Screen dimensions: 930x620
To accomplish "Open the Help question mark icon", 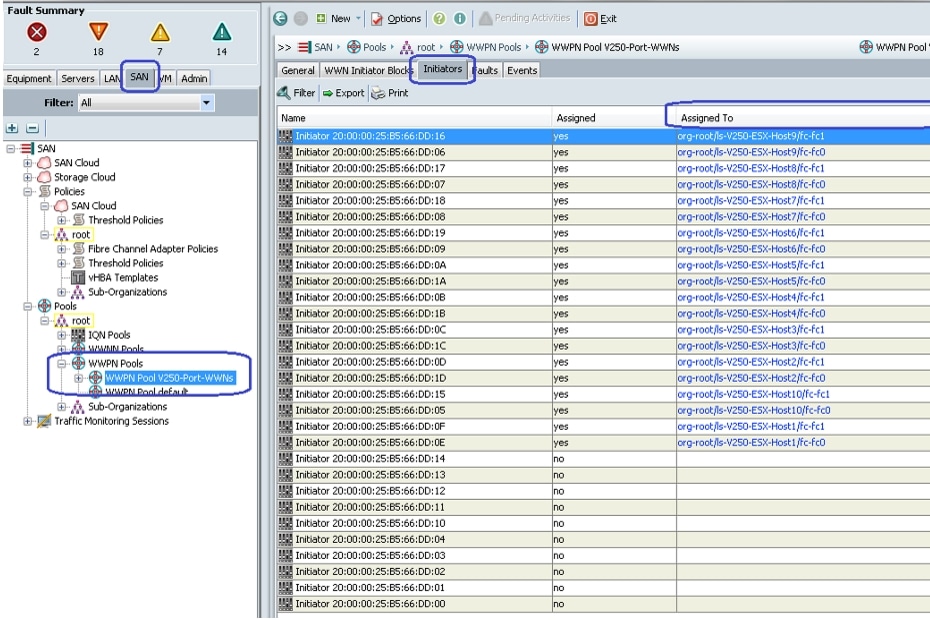I will click(x=439, y=18).
